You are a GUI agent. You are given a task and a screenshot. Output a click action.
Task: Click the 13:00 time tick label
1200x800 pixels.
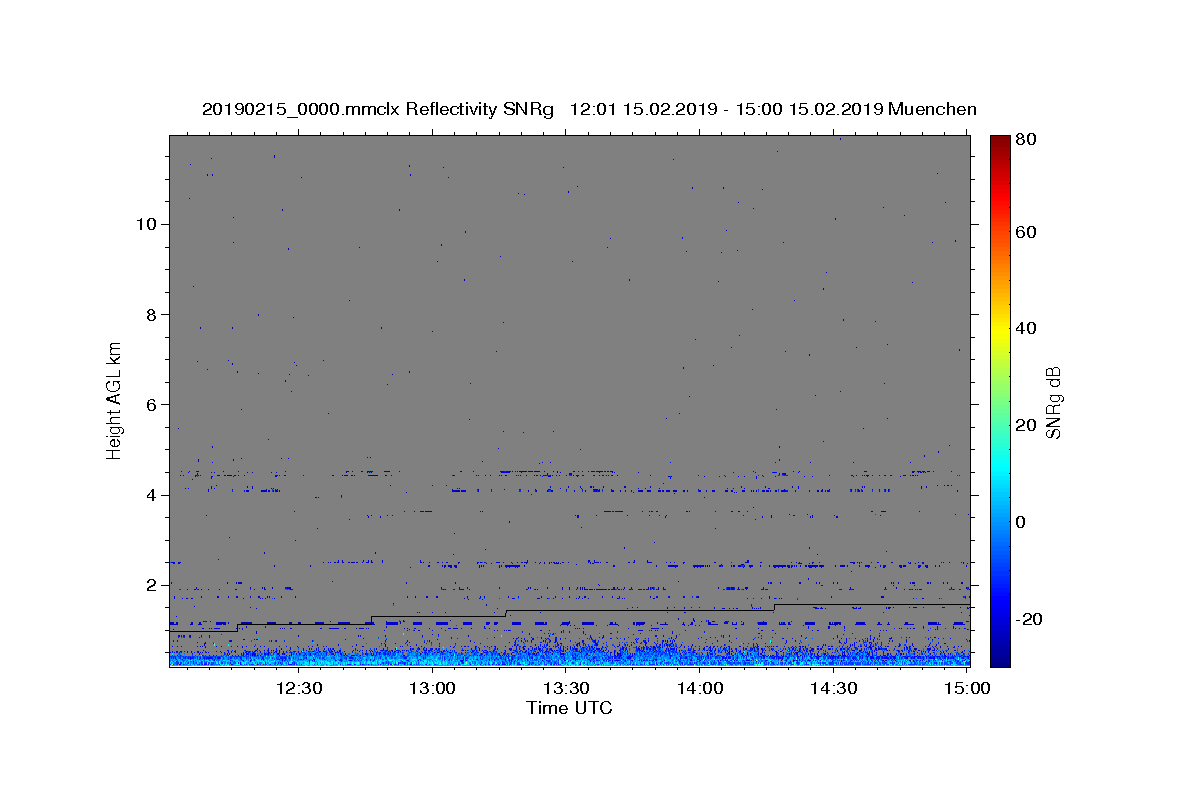tap(434, 688)
